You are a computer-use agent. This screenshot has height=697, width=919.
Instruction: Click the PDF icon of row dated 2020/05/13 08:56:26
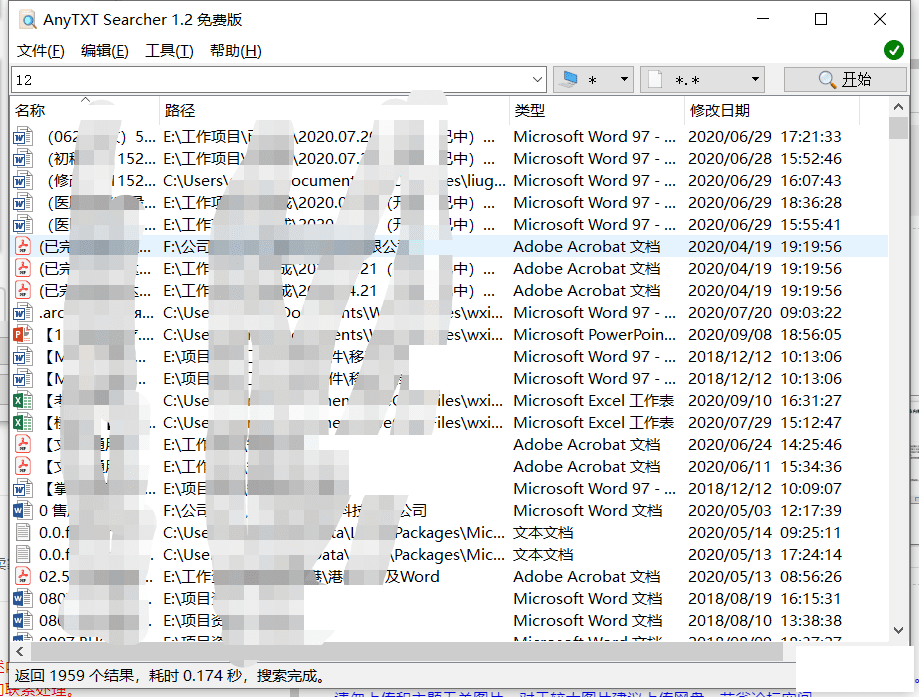click(x=22, y=576)
